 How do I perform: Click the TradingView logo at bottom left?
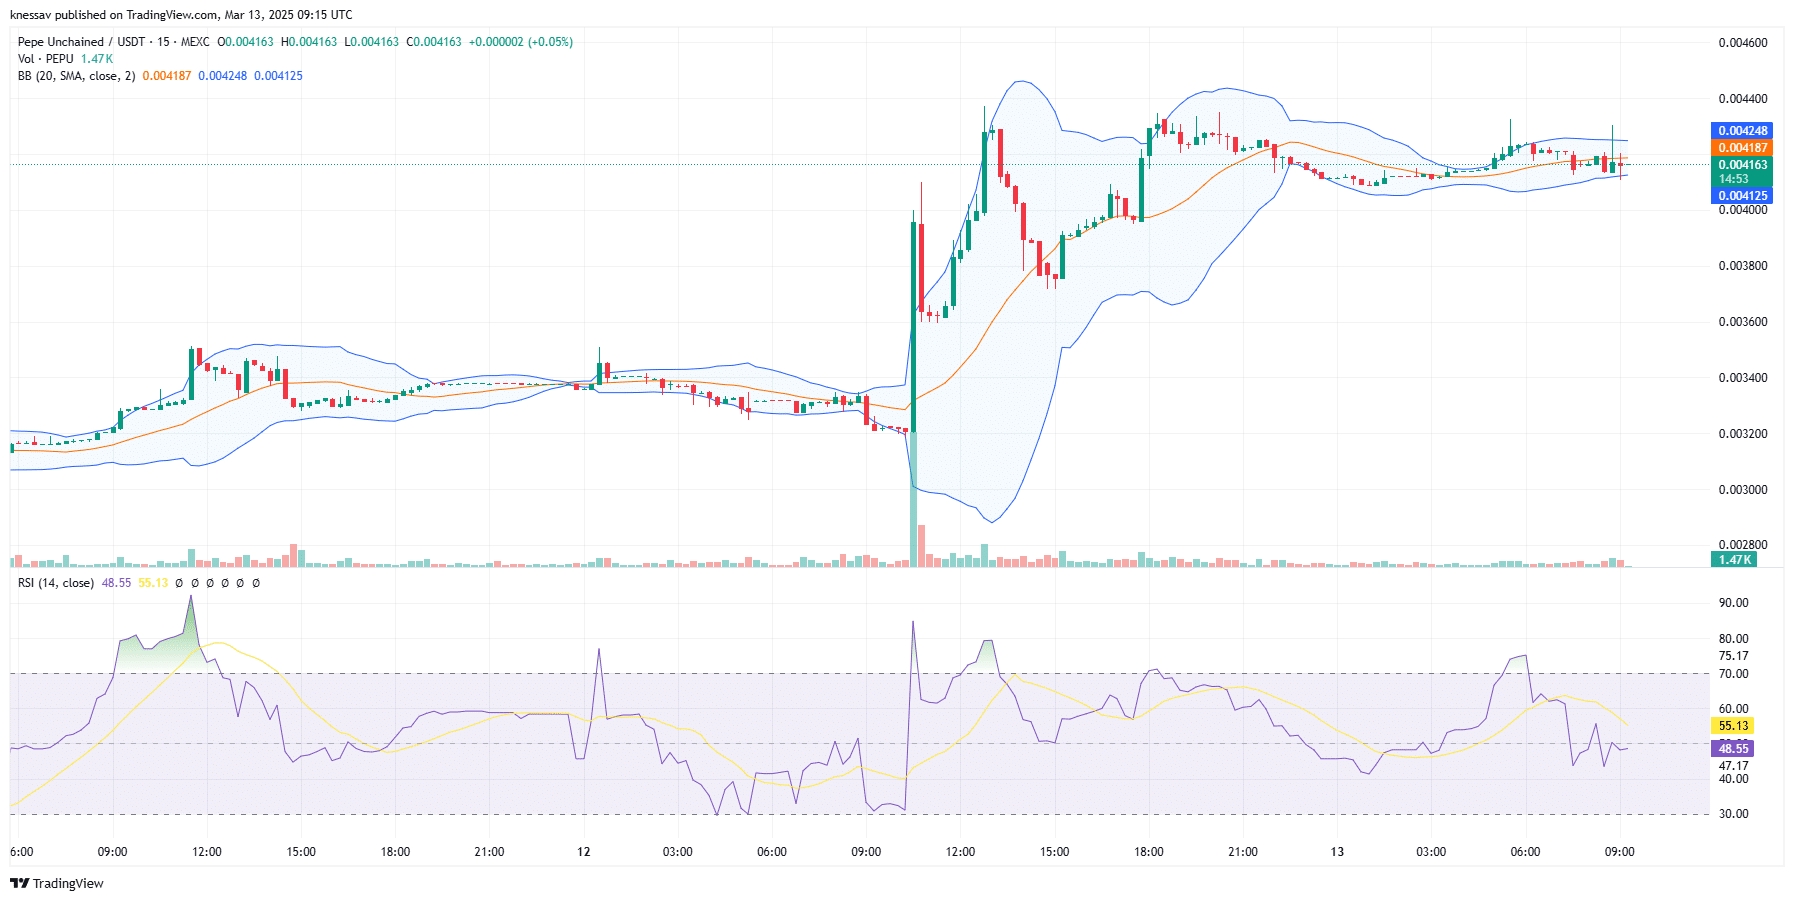tap(57, 883)
